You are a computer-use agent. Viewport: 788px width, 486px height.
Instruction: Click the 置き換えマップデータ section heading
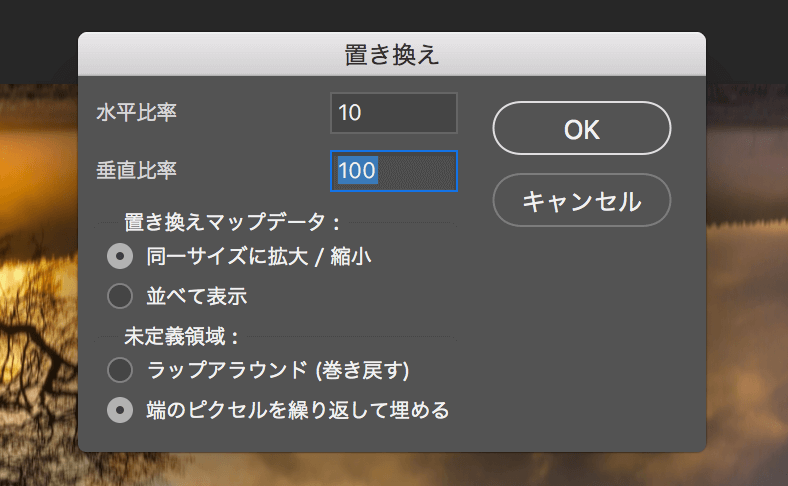232,222
